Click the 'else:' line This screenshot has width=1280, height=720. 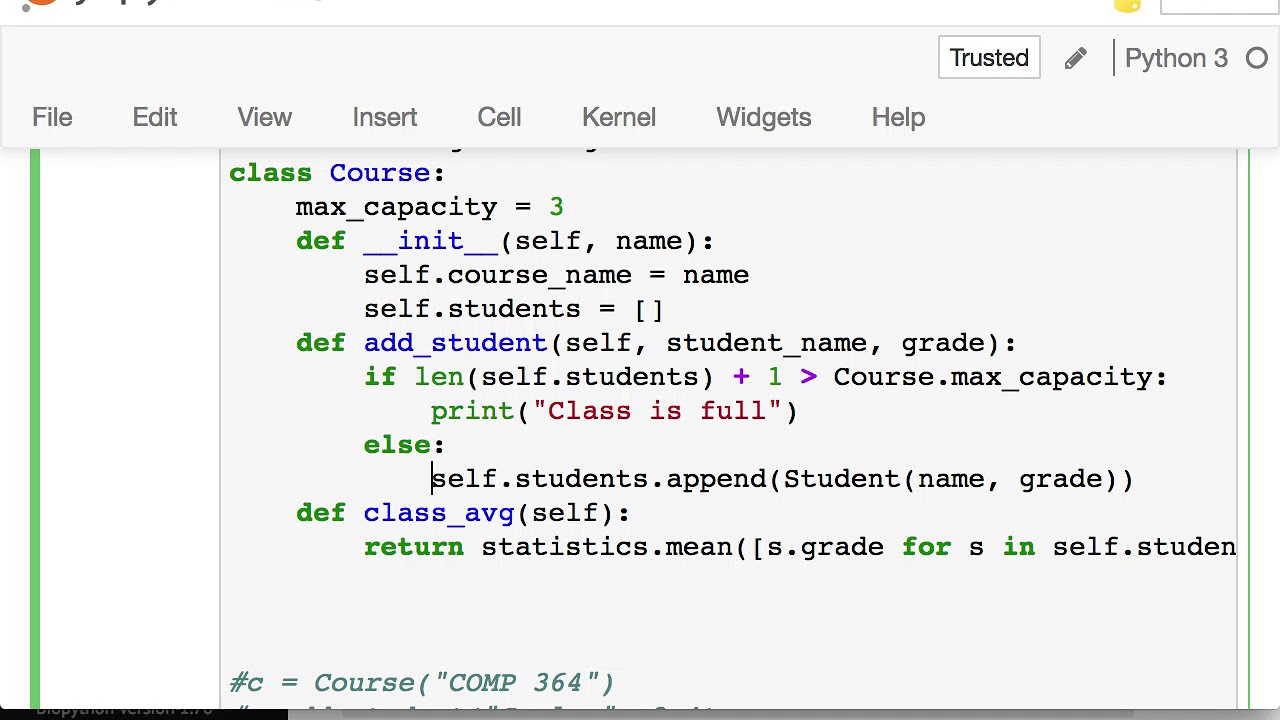point(404,445)
